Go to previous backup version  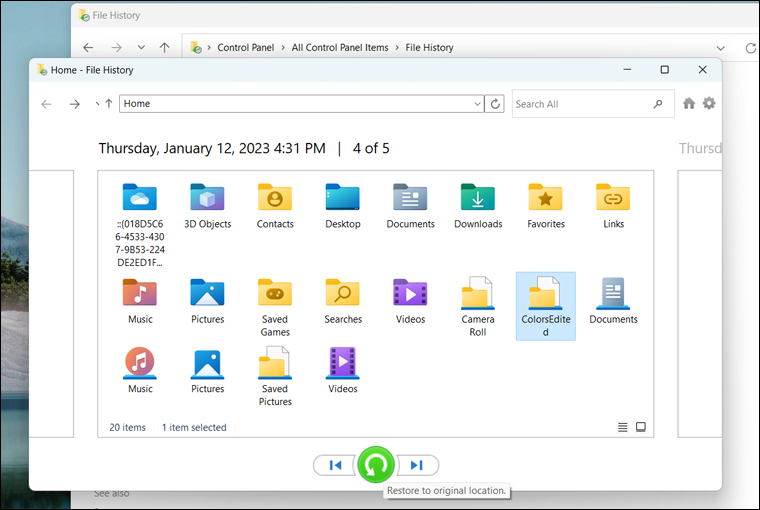(x=335, y=465)
